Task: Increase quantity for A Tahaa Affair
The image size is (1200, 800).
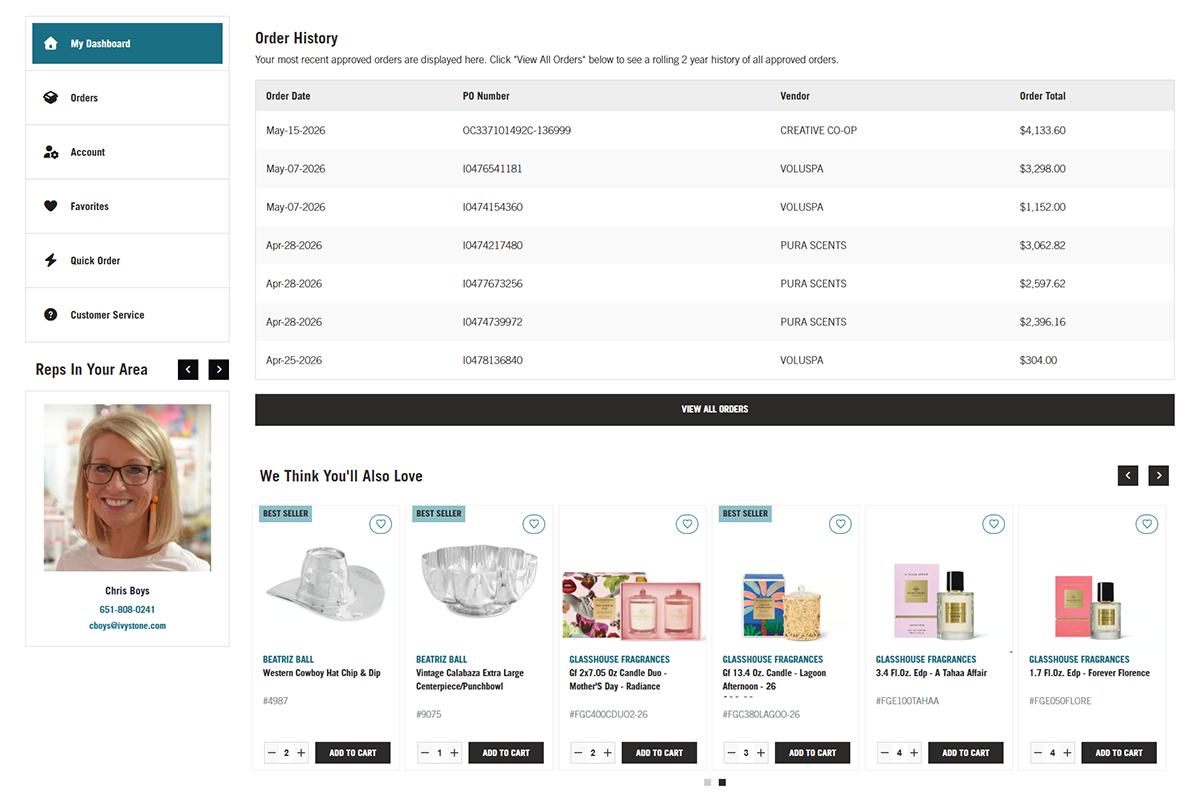Action: 914,753
